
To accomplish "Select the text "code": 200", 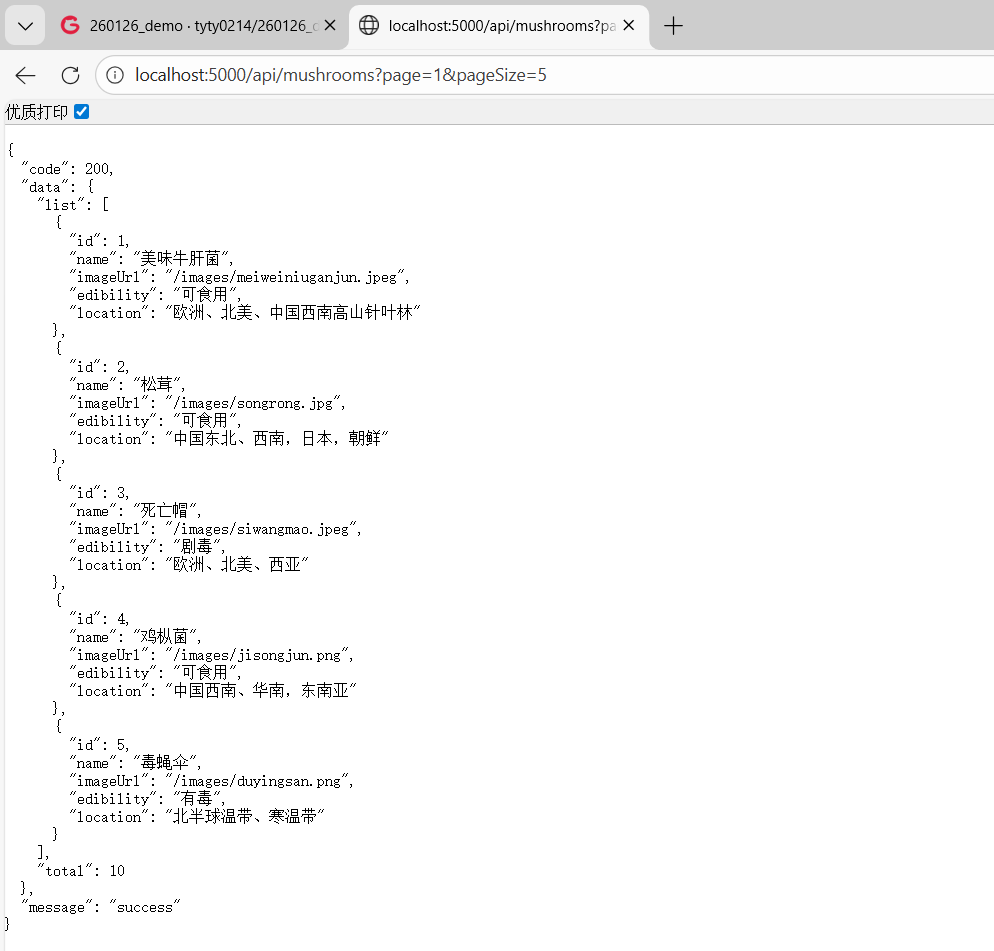I will click(x=67, y=169).
